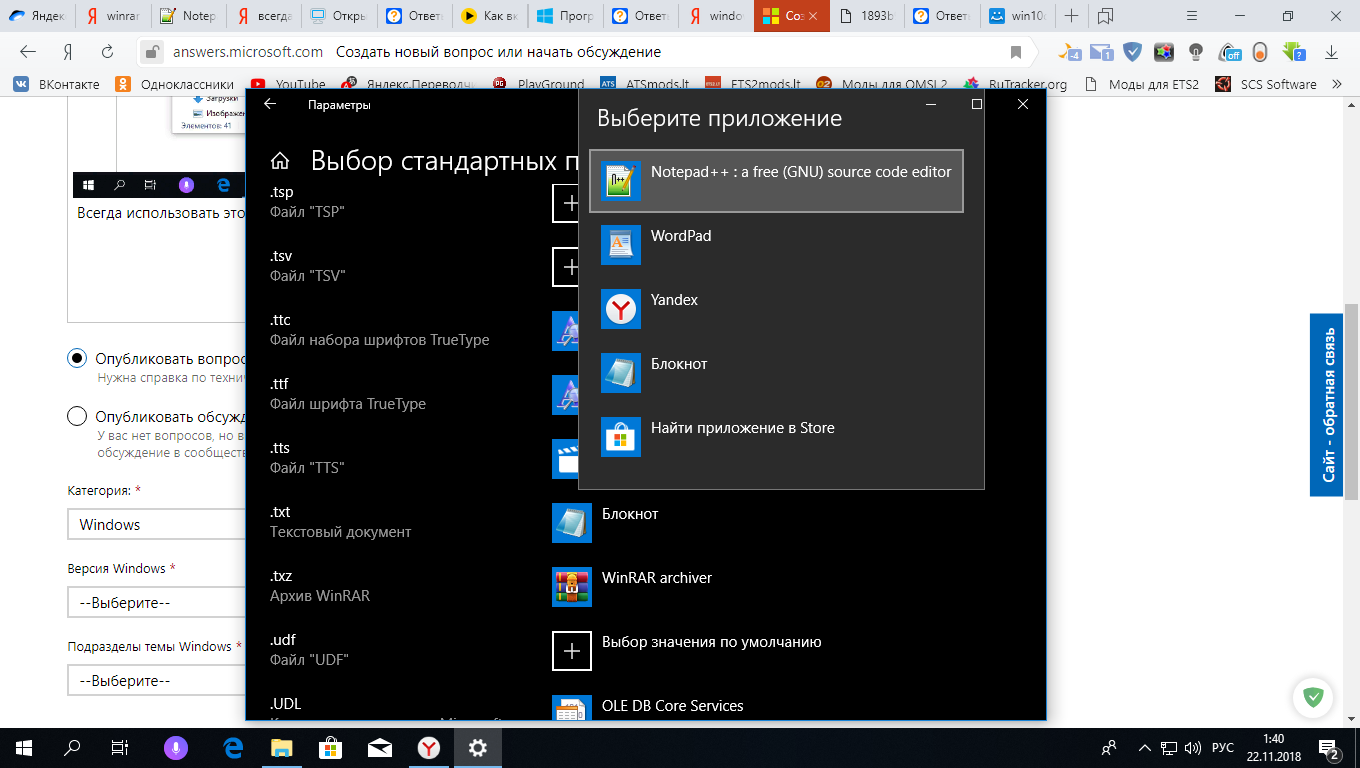Click OLE DB Core Services icon
This screenshot has width=1360, height=768.
click(571, 708)
